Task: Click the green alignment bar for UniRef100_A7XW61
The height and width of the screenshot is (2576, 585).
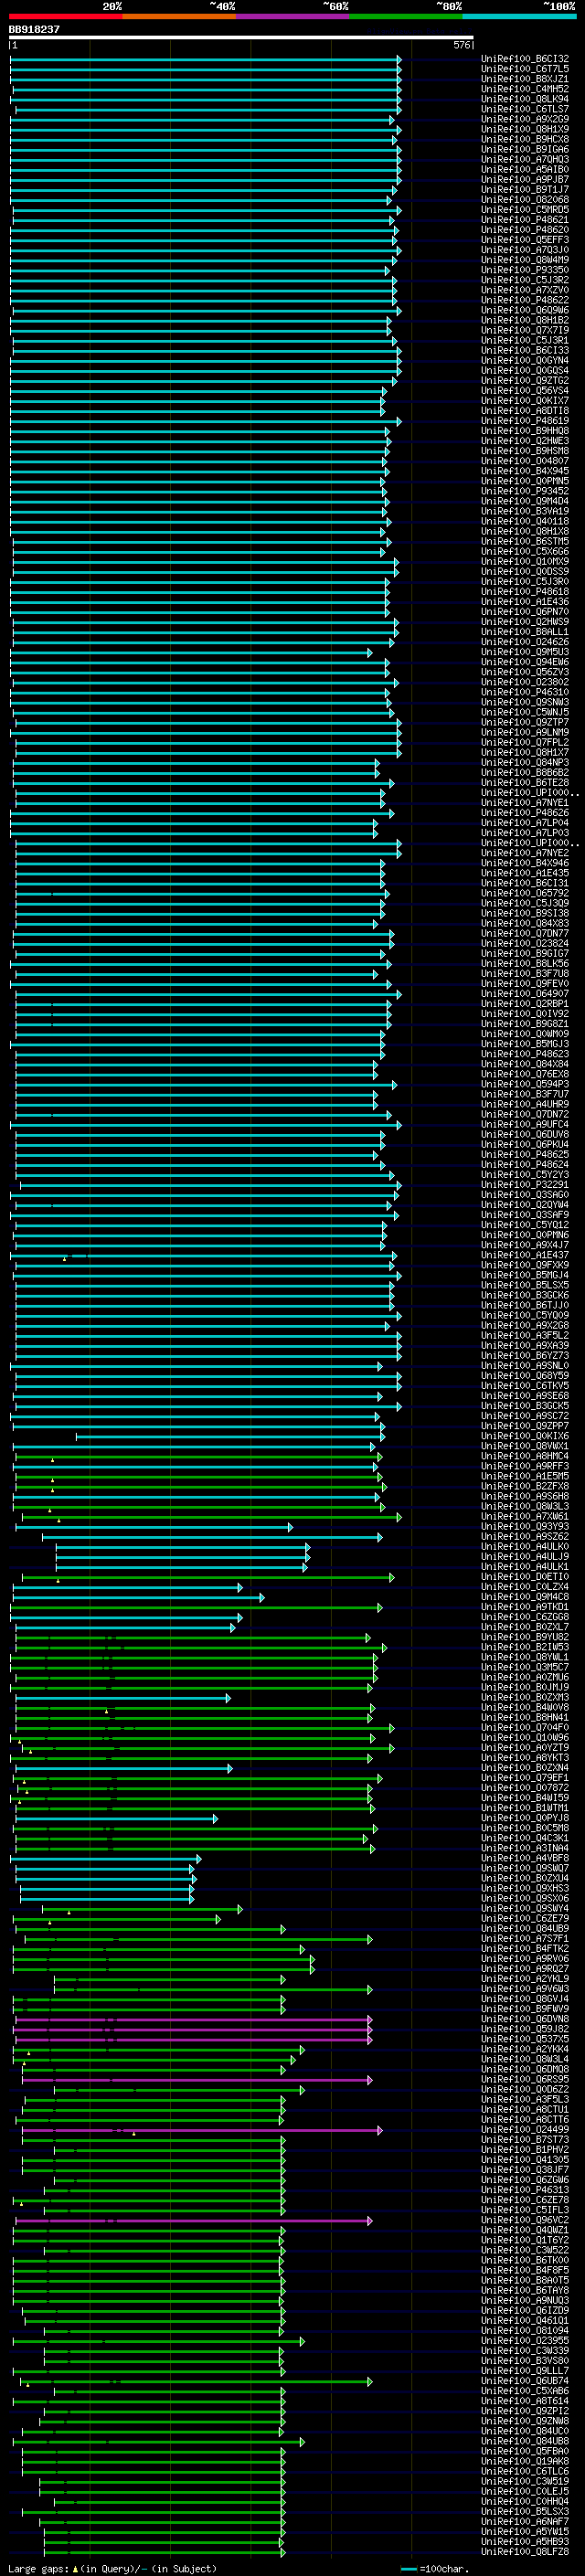Action: point(212,1517)
